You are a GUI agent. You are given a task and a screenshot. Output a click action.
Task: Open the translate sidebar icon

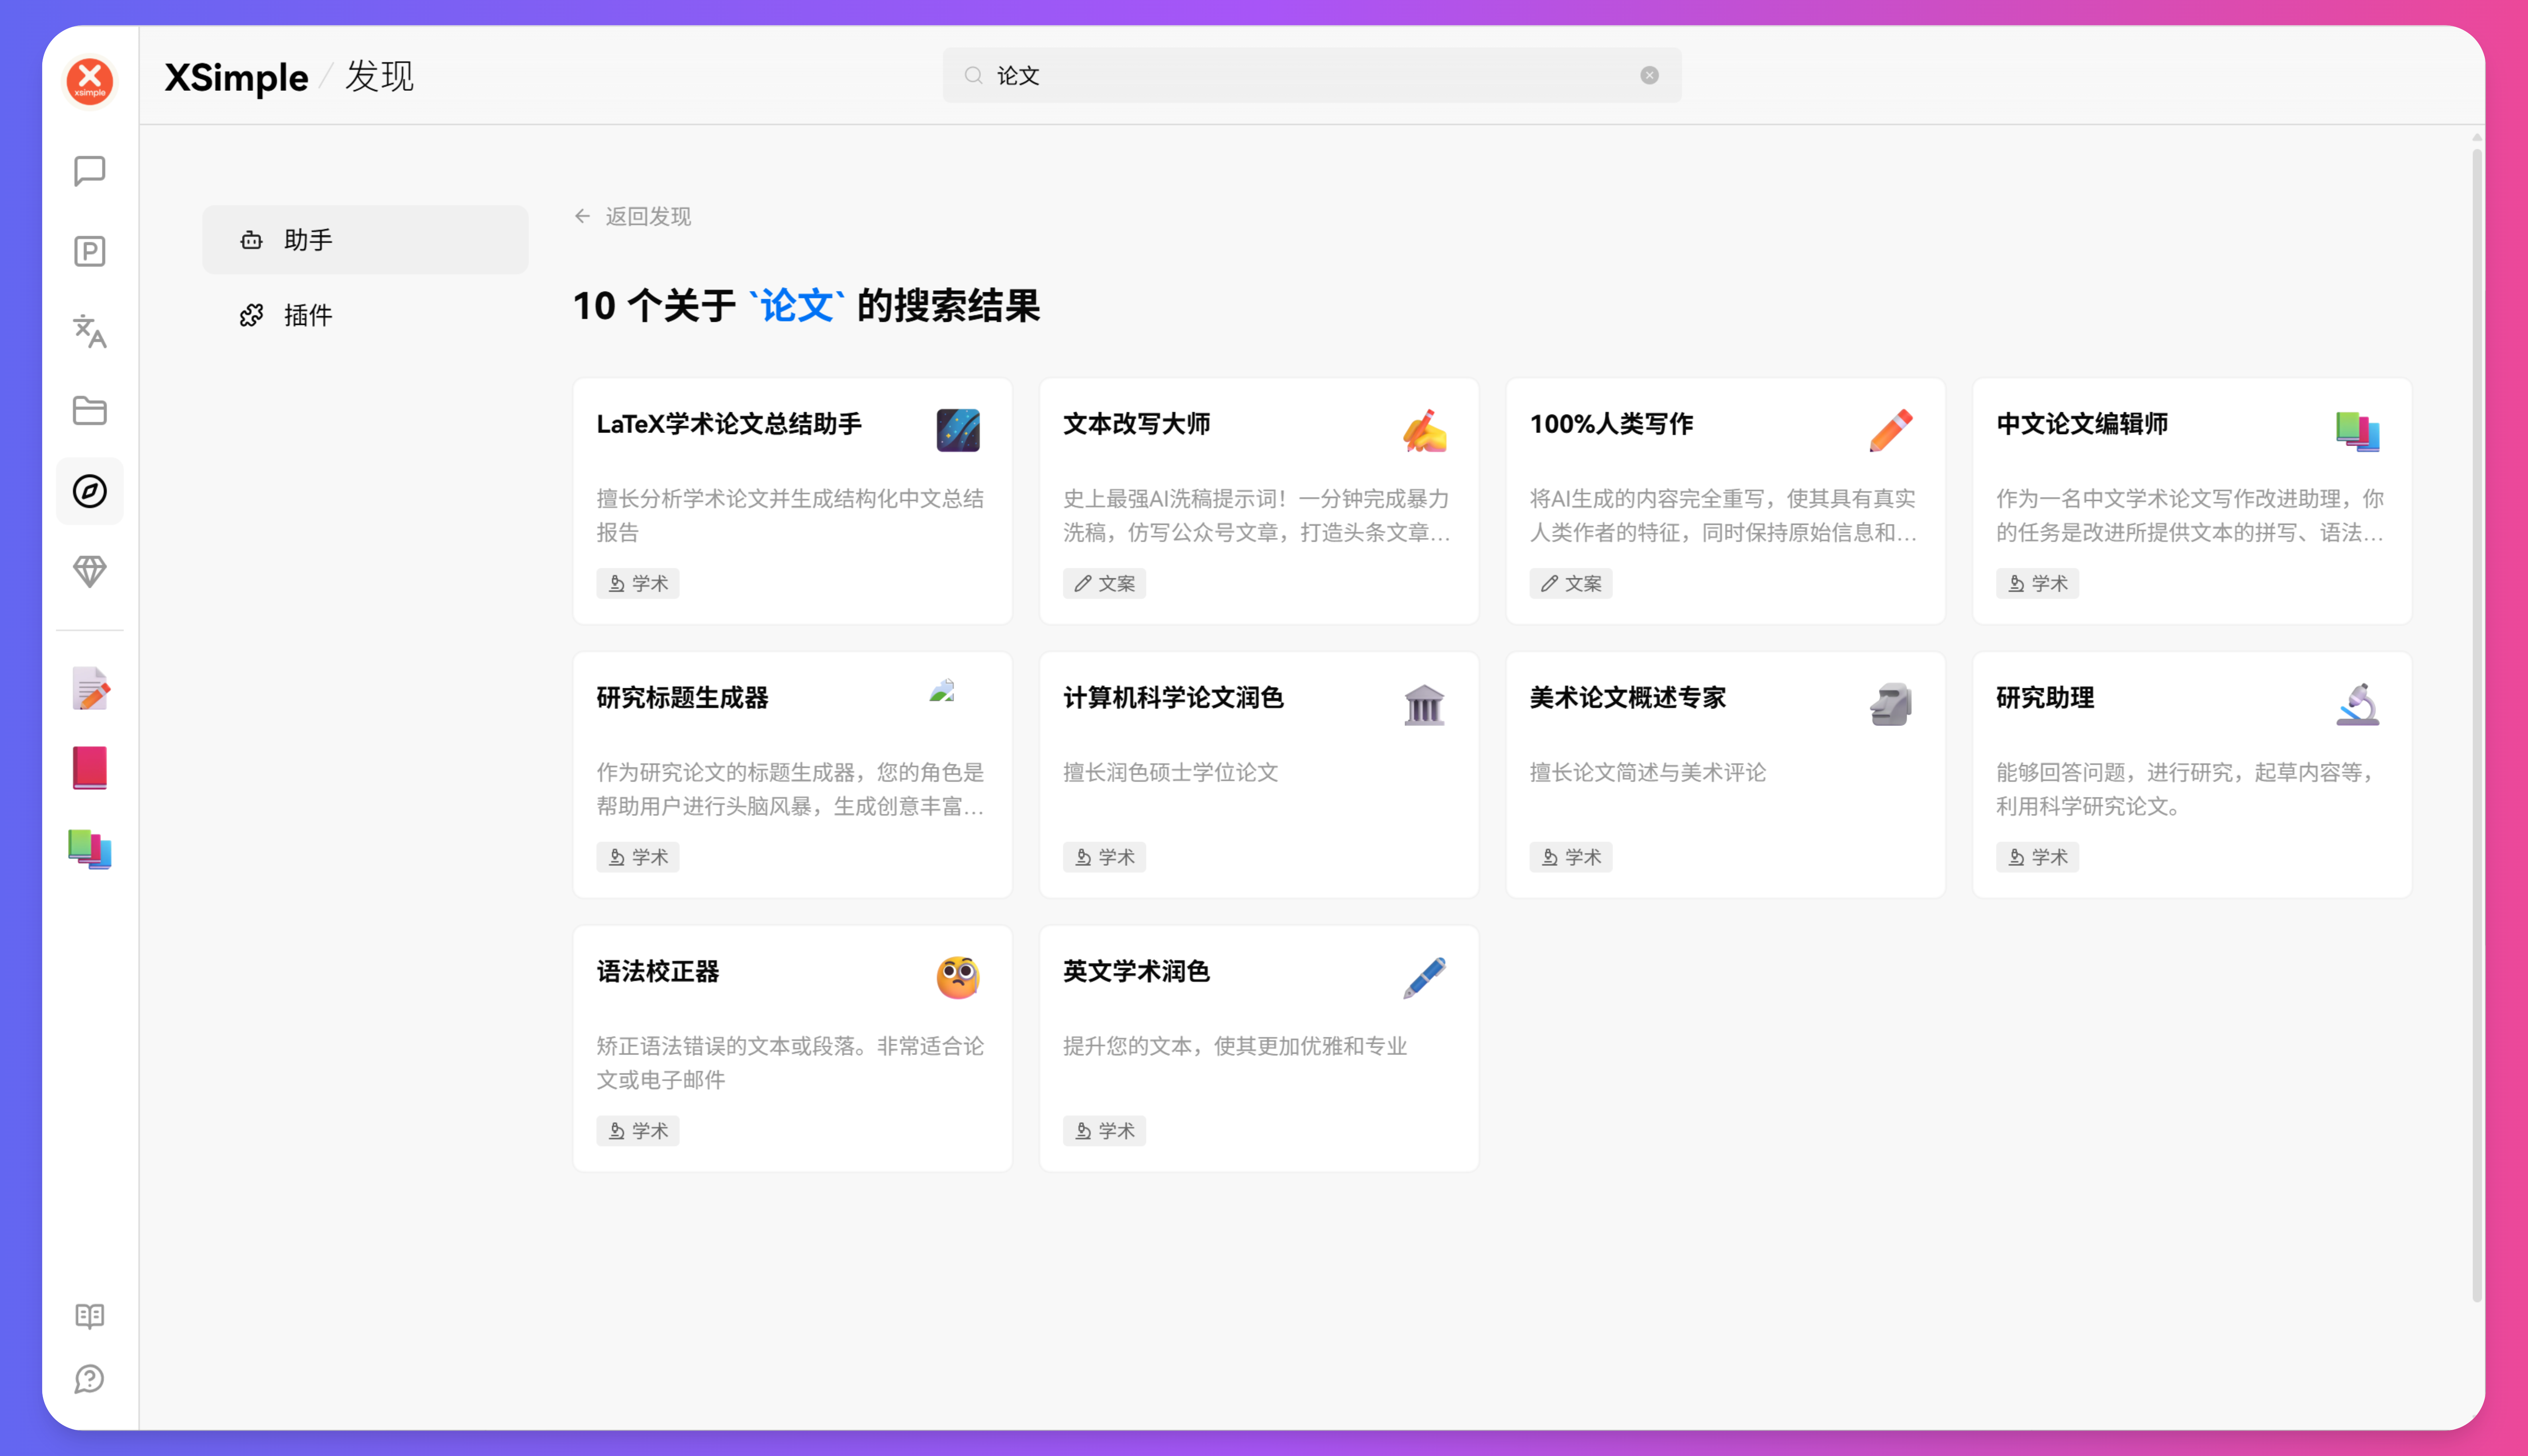point(90,331)
